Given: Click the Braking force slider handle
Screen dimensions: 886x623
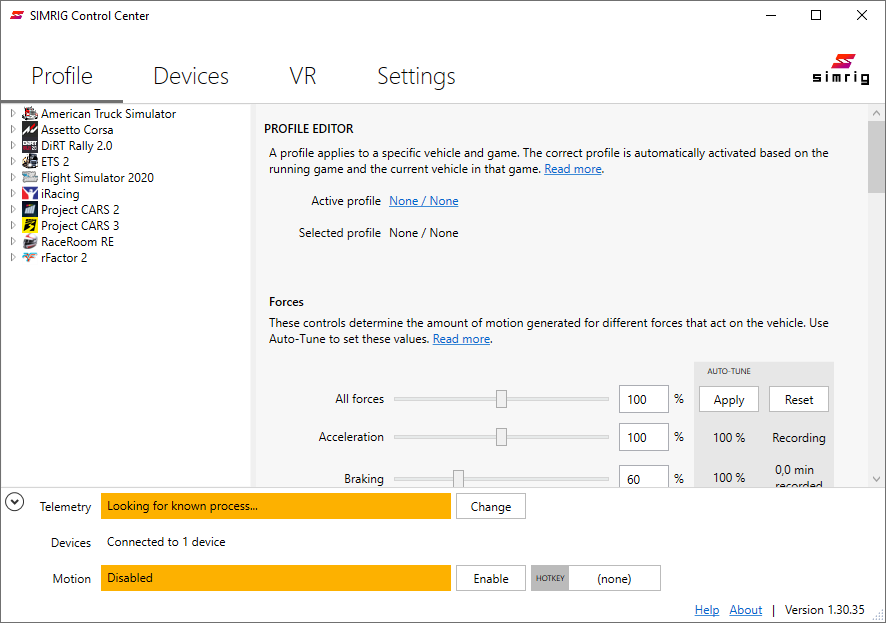Looking at the screenshot, I should point(458,479).
